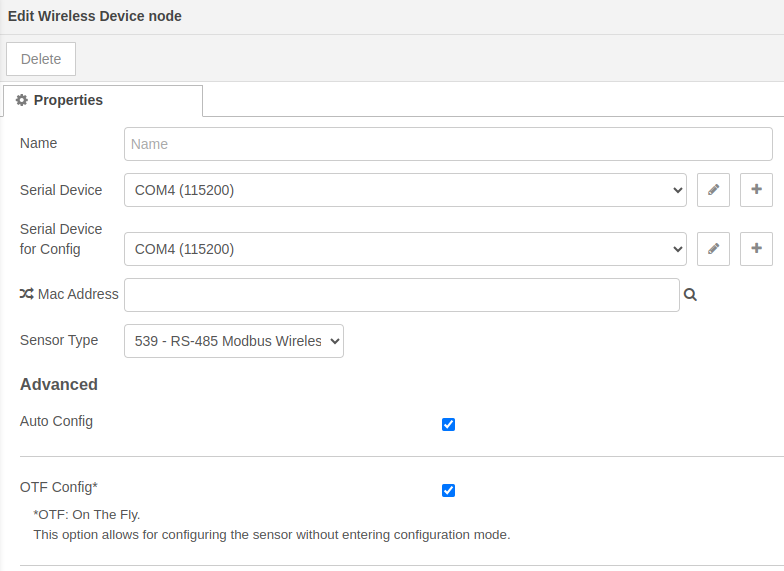Search for Mac Address with magnifier icon
The width and height of the screenshot is (784, 571).
690,295
